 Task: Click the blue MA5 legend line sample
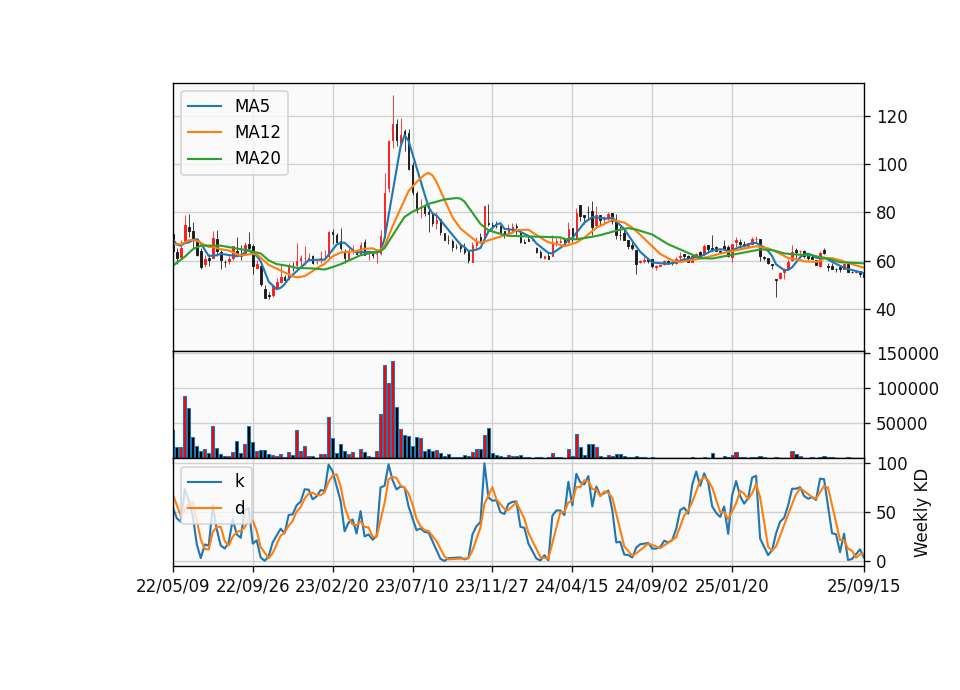pos(204,106)
